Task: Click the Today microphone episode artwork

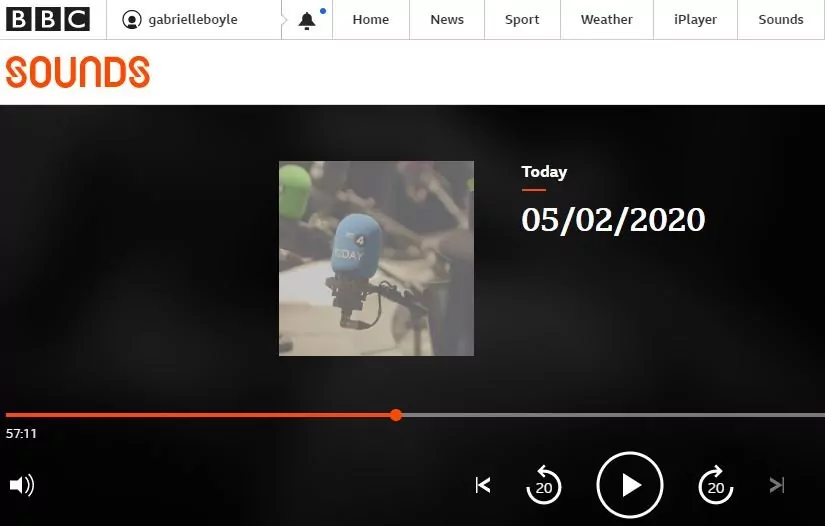Action: coord(376,258)
